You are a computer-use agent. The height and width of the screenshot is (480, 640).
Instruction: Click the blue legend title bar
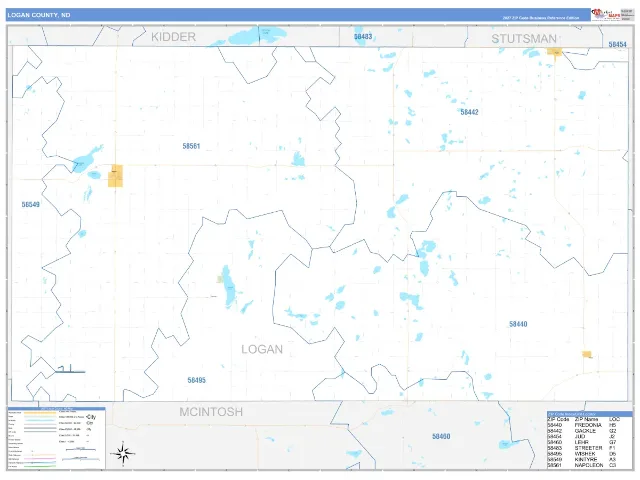click(56, 408)
